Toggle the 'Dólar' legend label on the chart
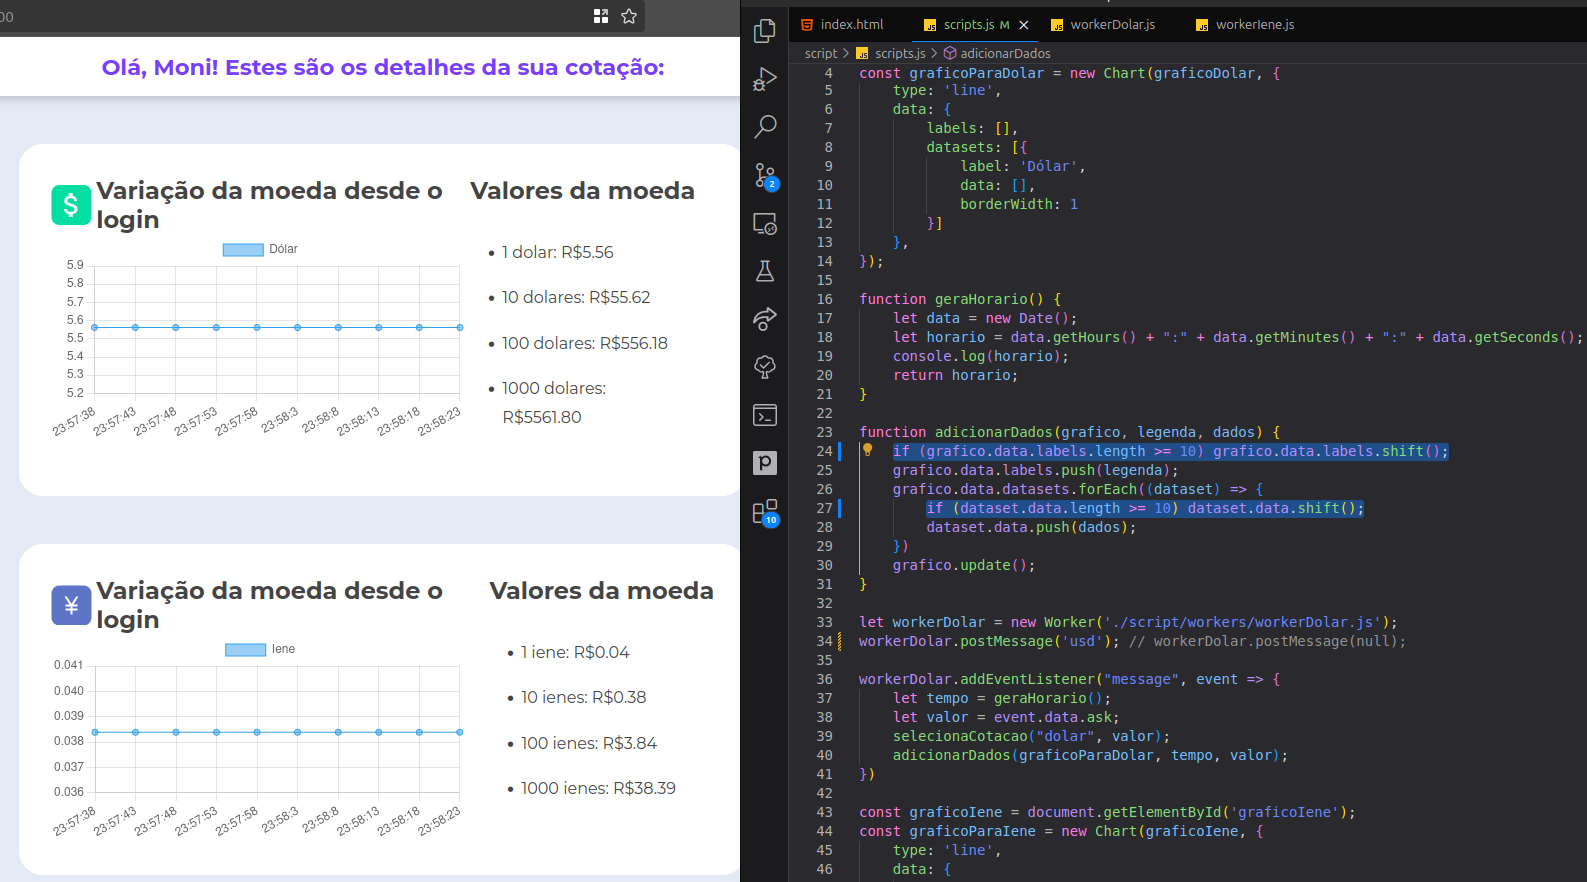This screenshot has width=1587, height=882. [283, 249]
